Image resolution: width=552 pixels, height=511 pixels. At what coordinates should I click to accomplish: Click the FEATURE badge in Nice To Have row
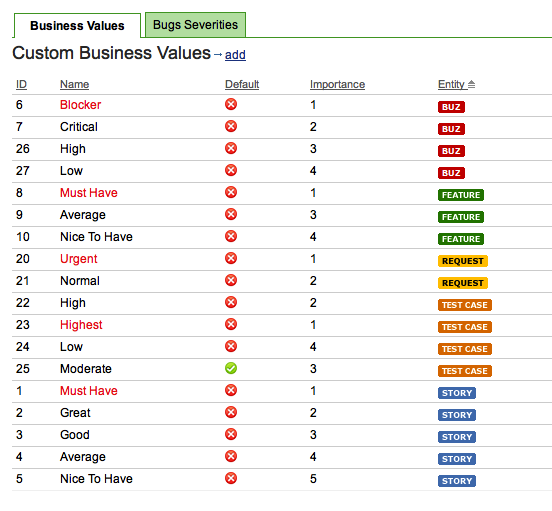460,239
